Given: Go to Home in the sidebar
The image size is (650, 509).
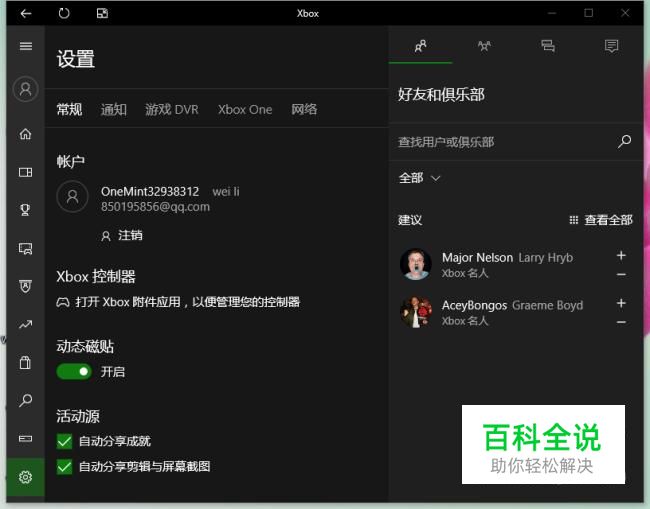Looking at the screenshot, I should tap(26, 134).
